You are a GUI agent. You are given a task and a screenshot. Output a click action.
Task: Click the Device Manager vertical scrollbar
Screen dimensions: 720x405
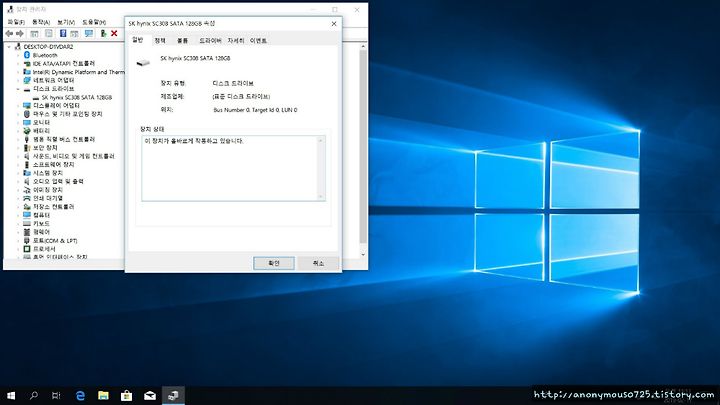[x=363, y=150]
